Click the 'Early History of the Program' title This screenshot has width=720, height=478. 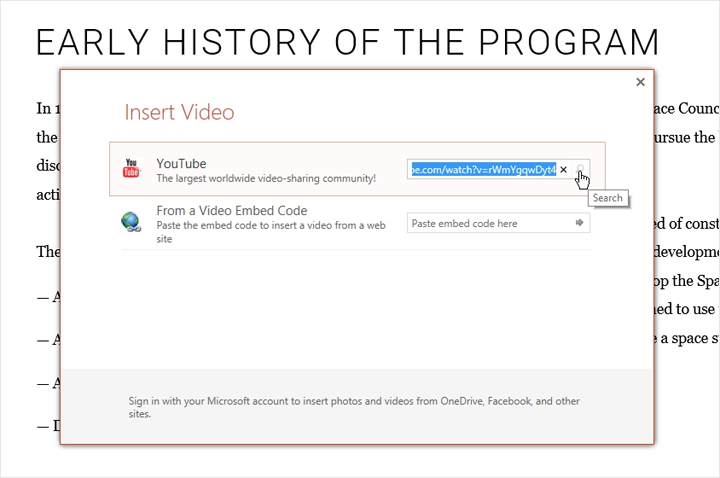click(x=347, y=43)
